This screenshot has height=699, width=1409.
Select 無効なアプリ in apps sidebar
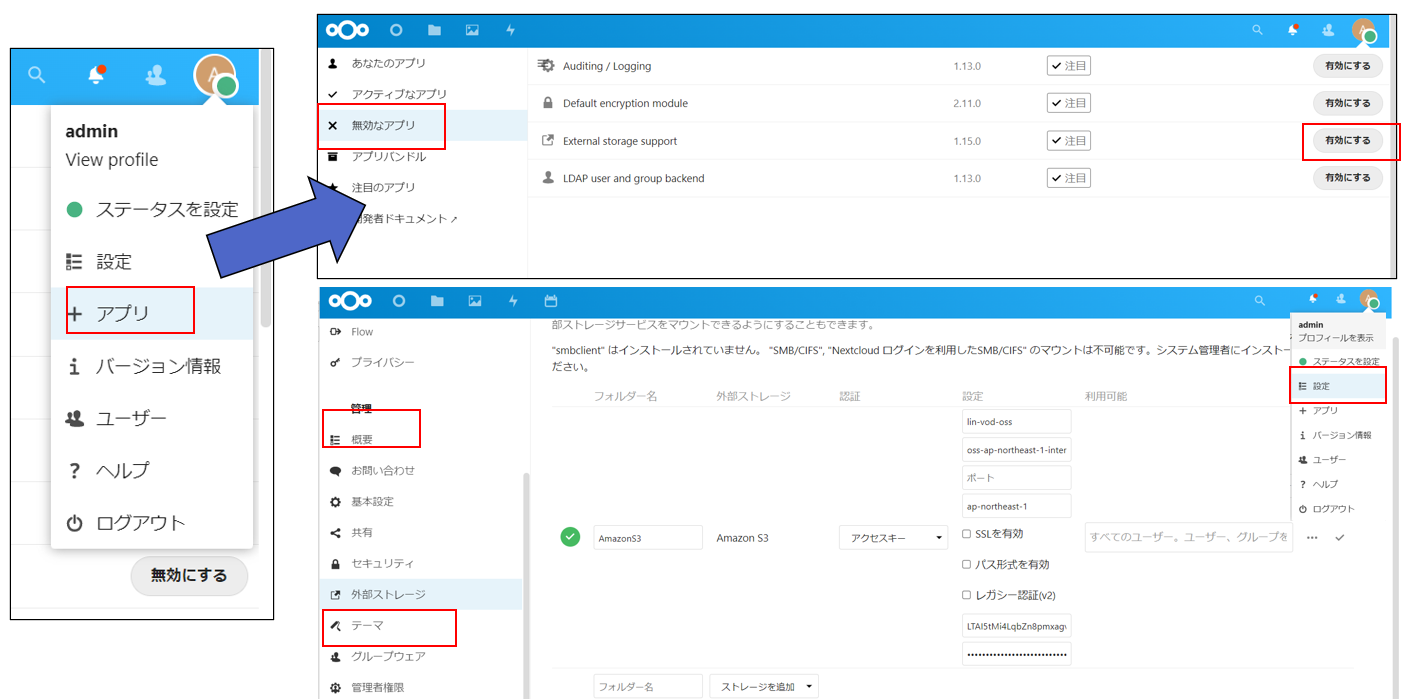tap(383, 126)
